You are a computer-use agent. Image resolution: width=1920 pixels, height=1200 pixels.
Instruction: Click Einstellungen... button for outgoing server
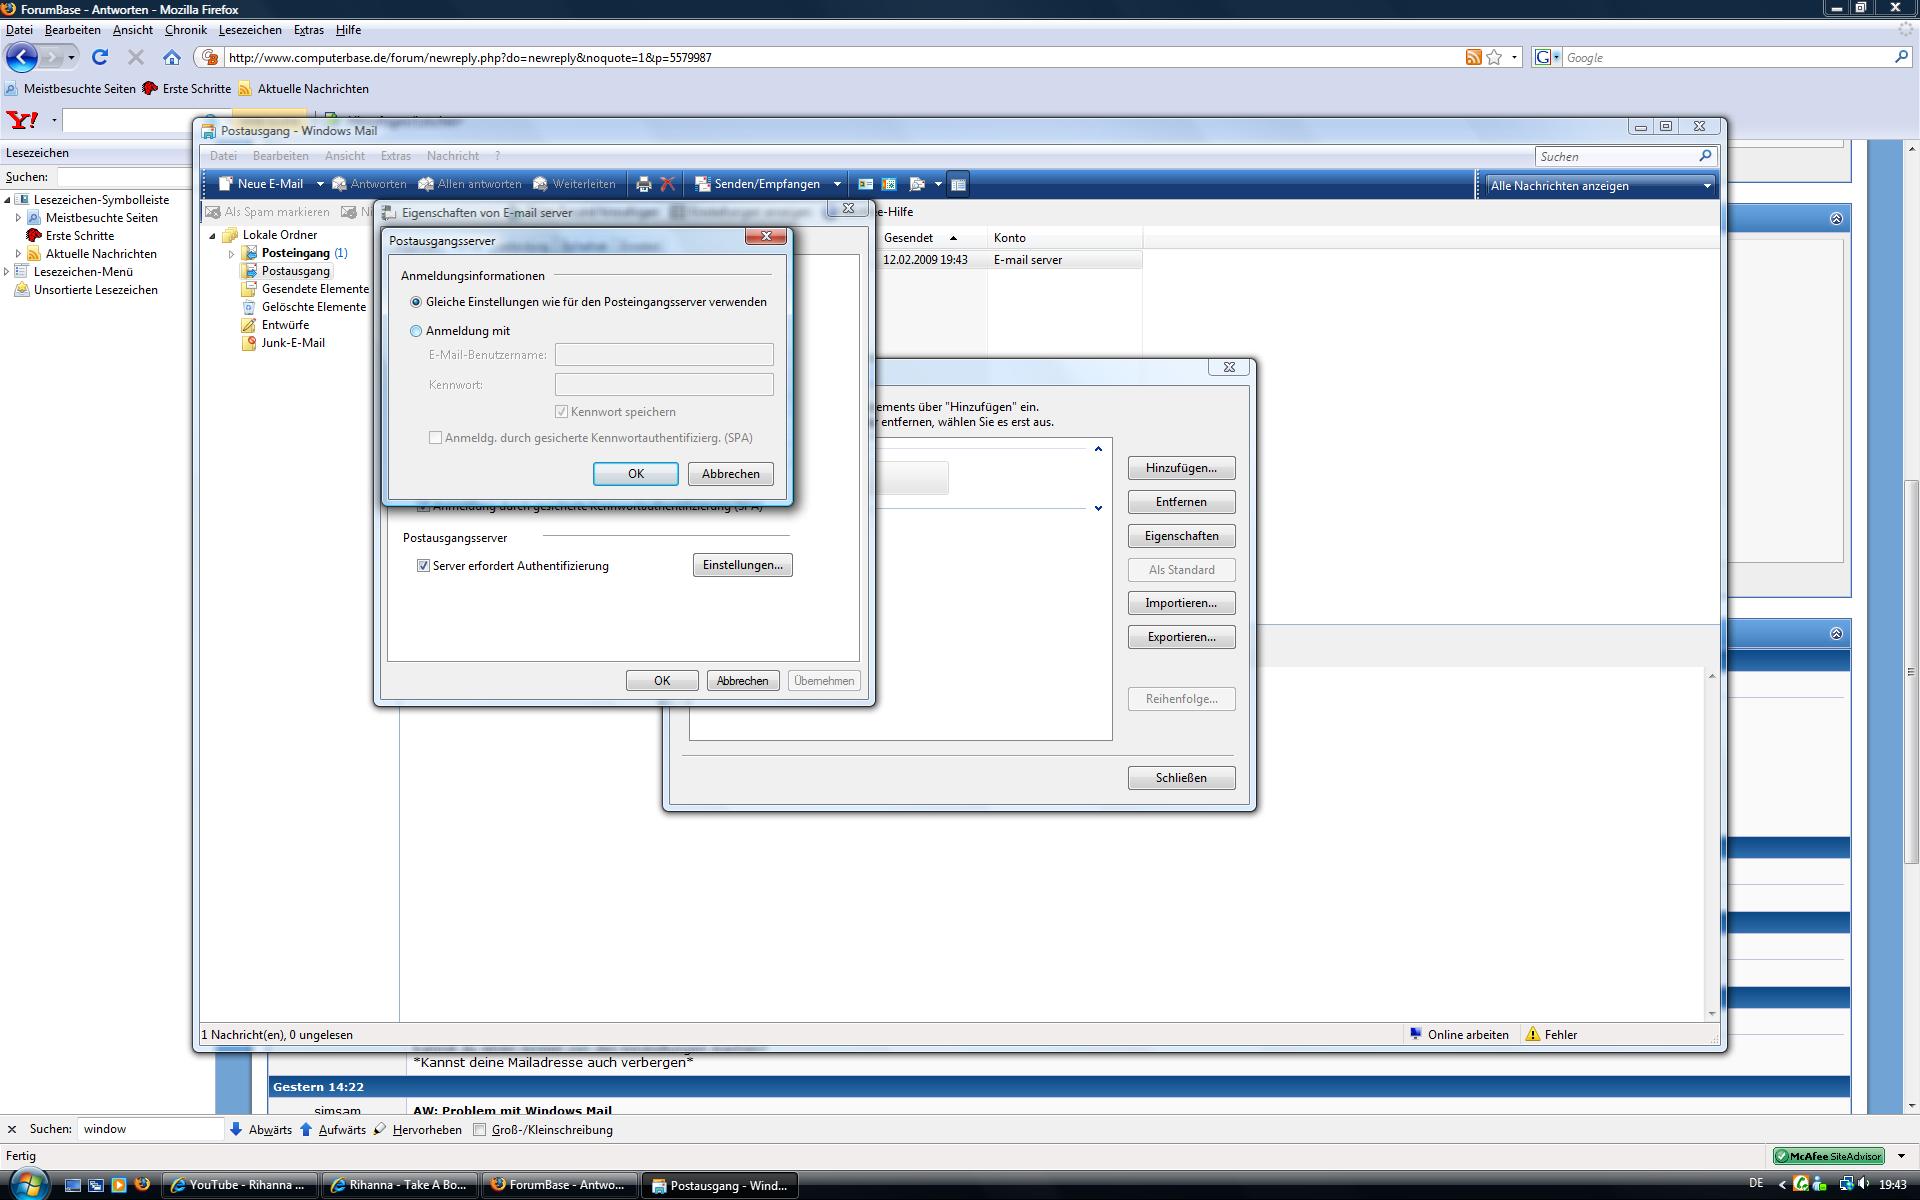[x=742, y=565]
